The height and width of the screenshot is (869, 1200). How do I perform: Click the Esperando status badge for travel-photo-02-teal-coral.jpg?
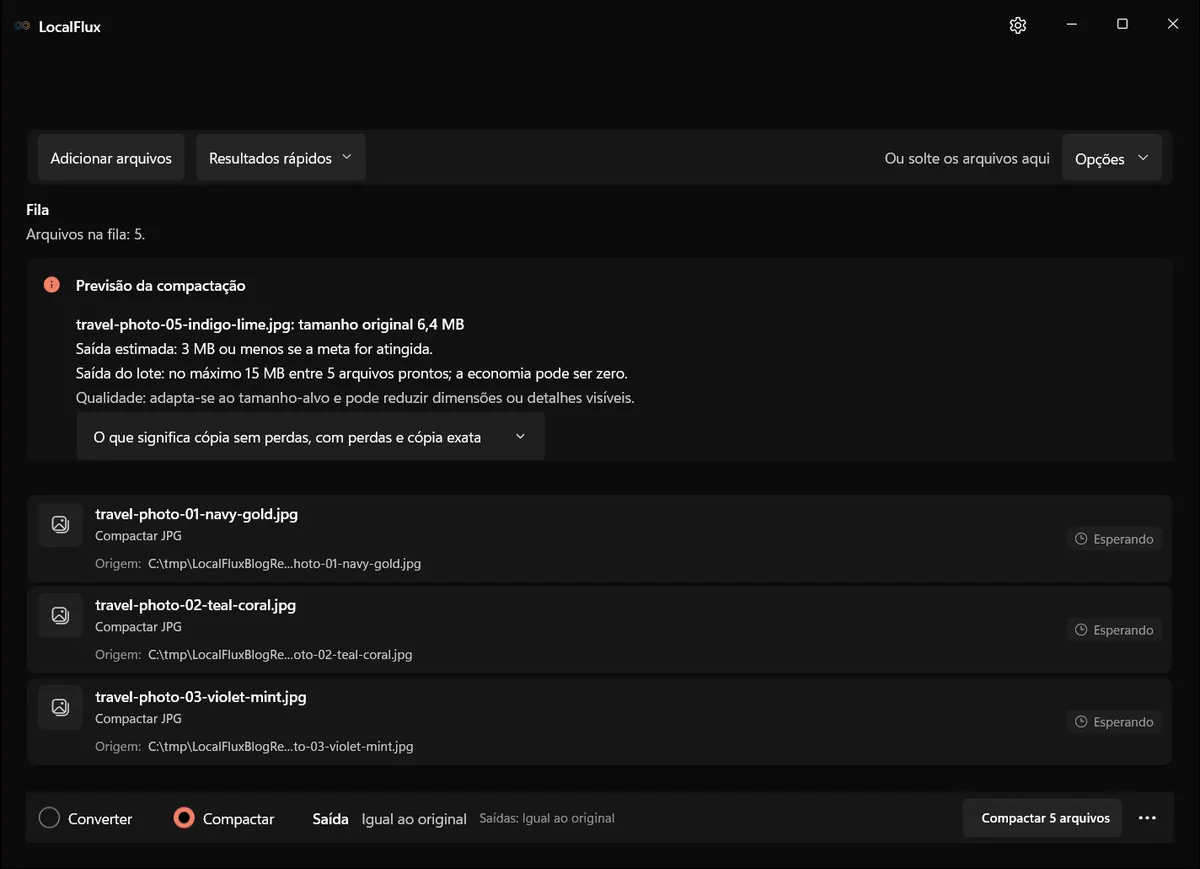coord(1114,630)
